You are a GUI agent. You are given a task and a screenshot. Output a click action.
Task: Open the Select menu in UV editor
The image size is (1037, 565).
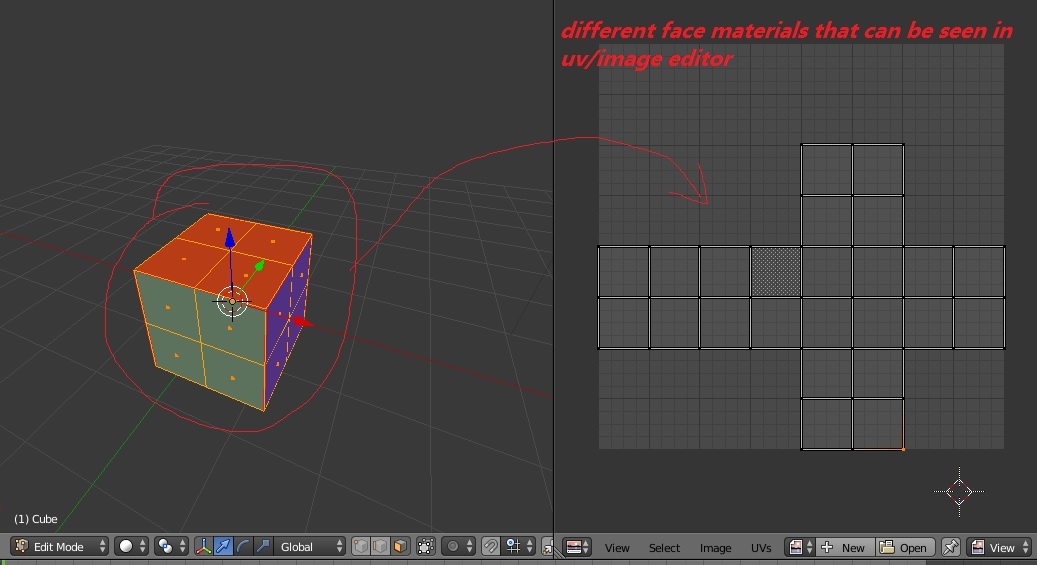[664, 548]
